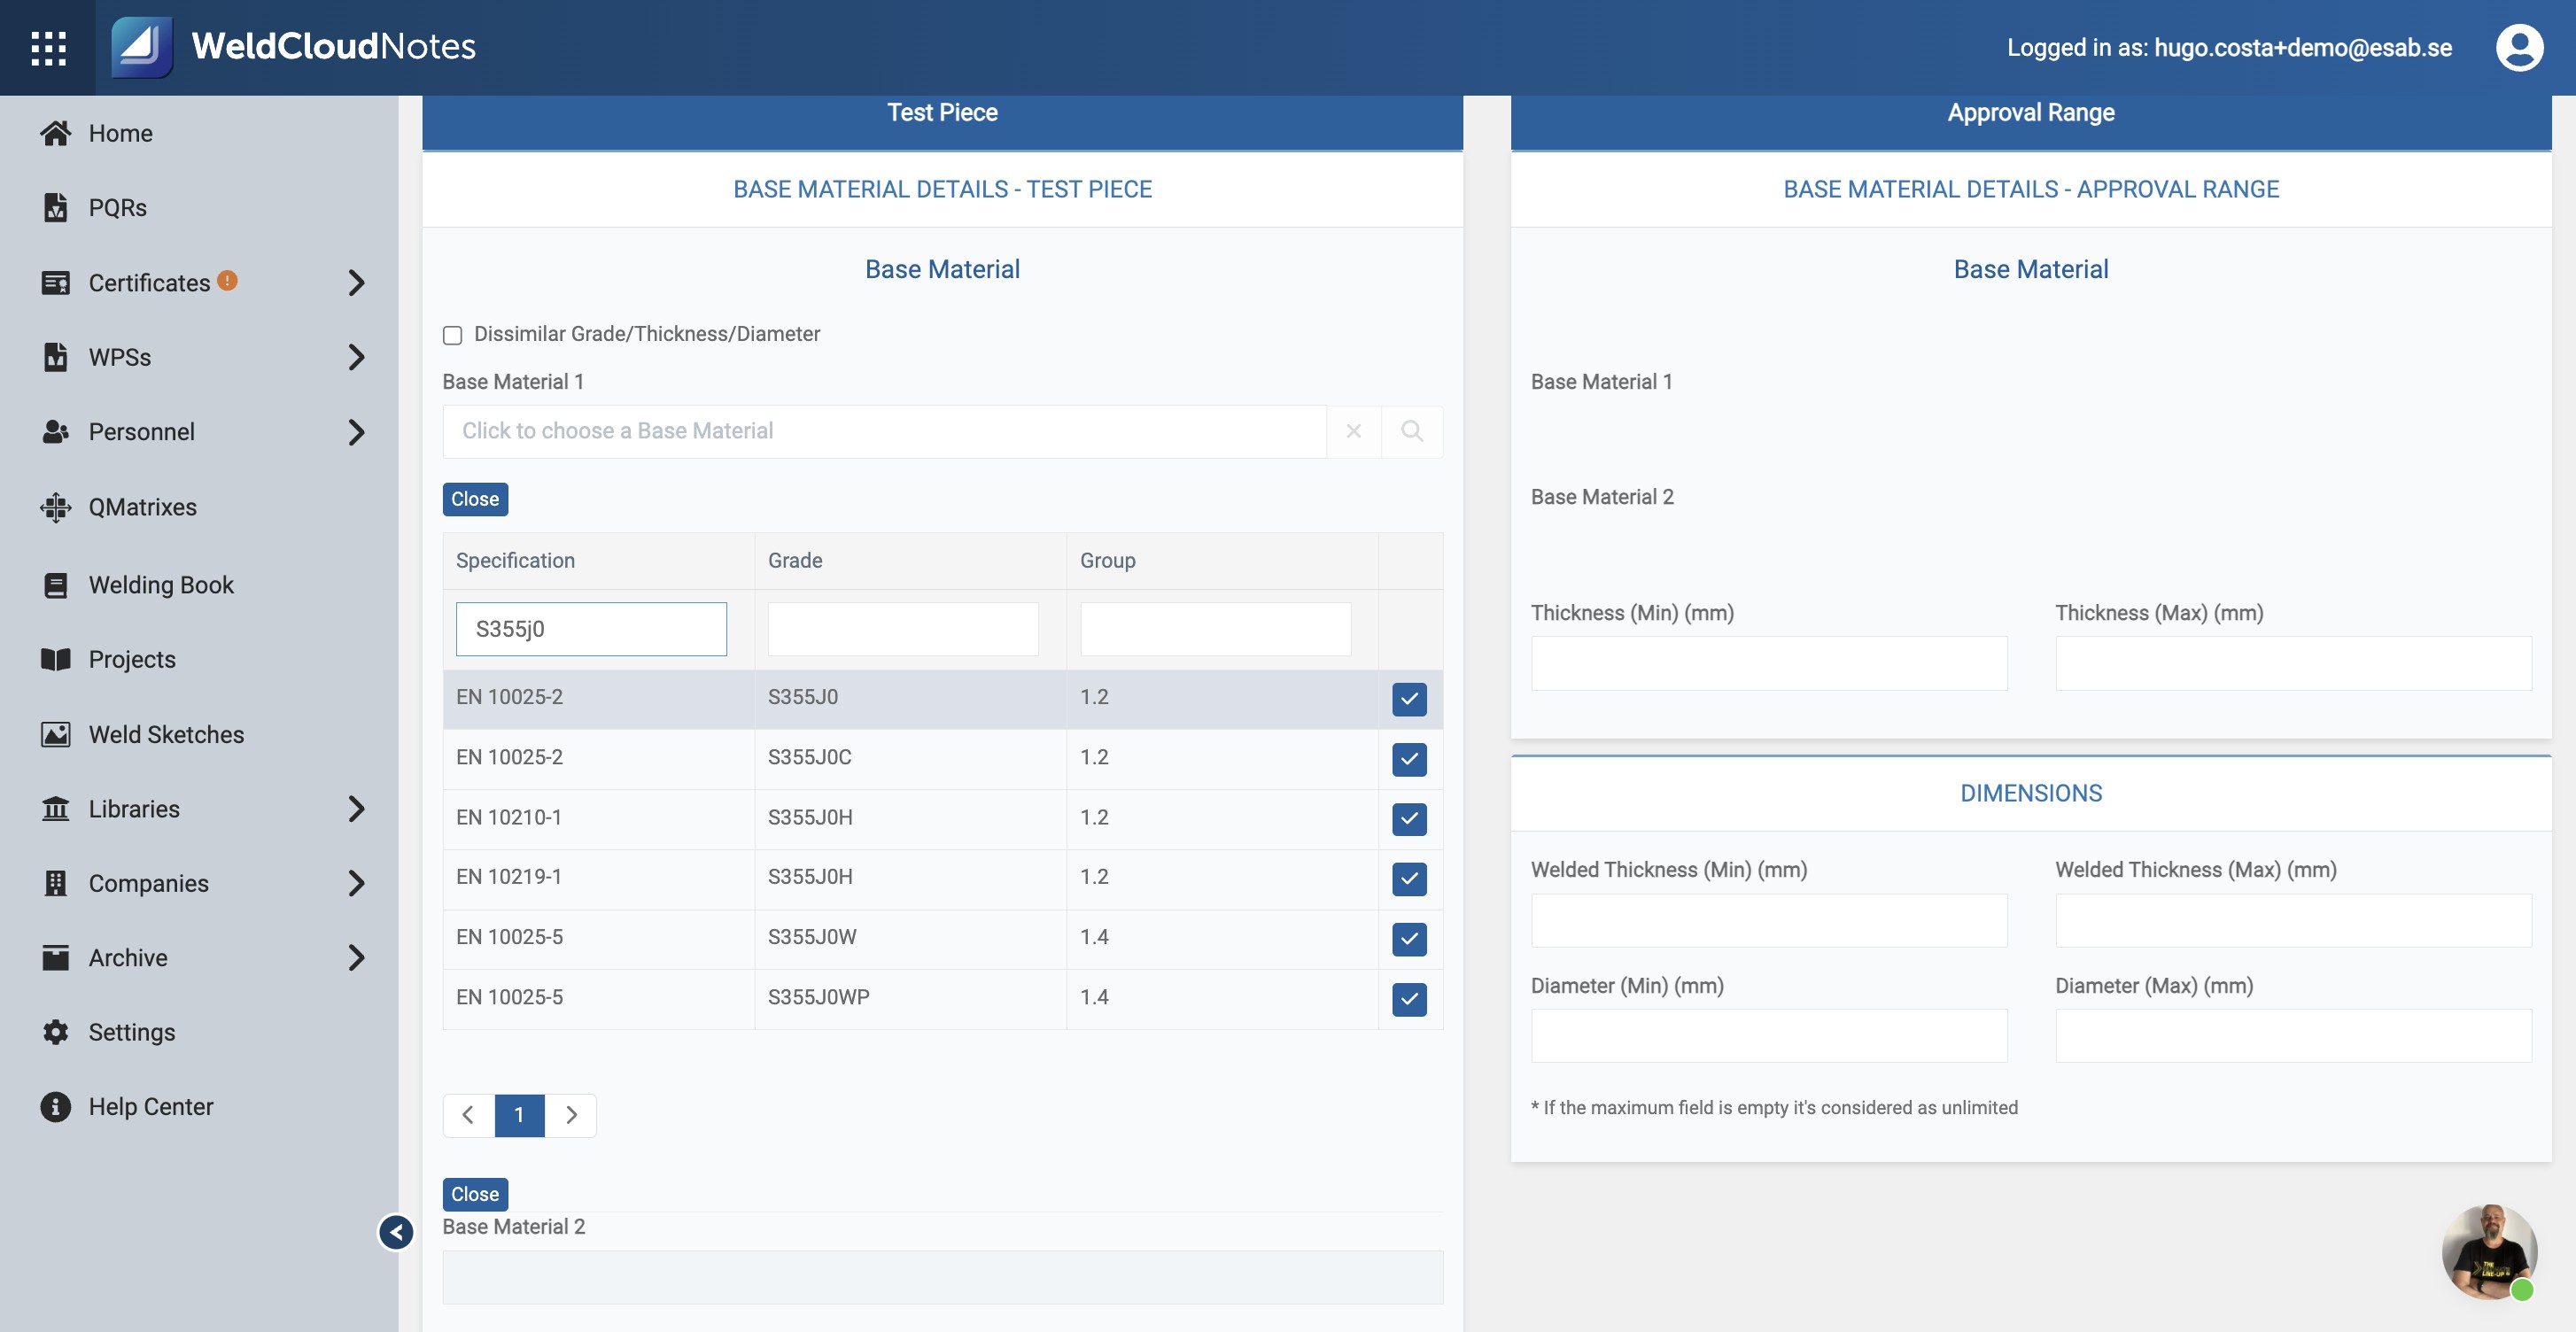This screenshot has width=2576, height=1332.
Task: Click the Settings gear icon
Action: [56, 1032]
